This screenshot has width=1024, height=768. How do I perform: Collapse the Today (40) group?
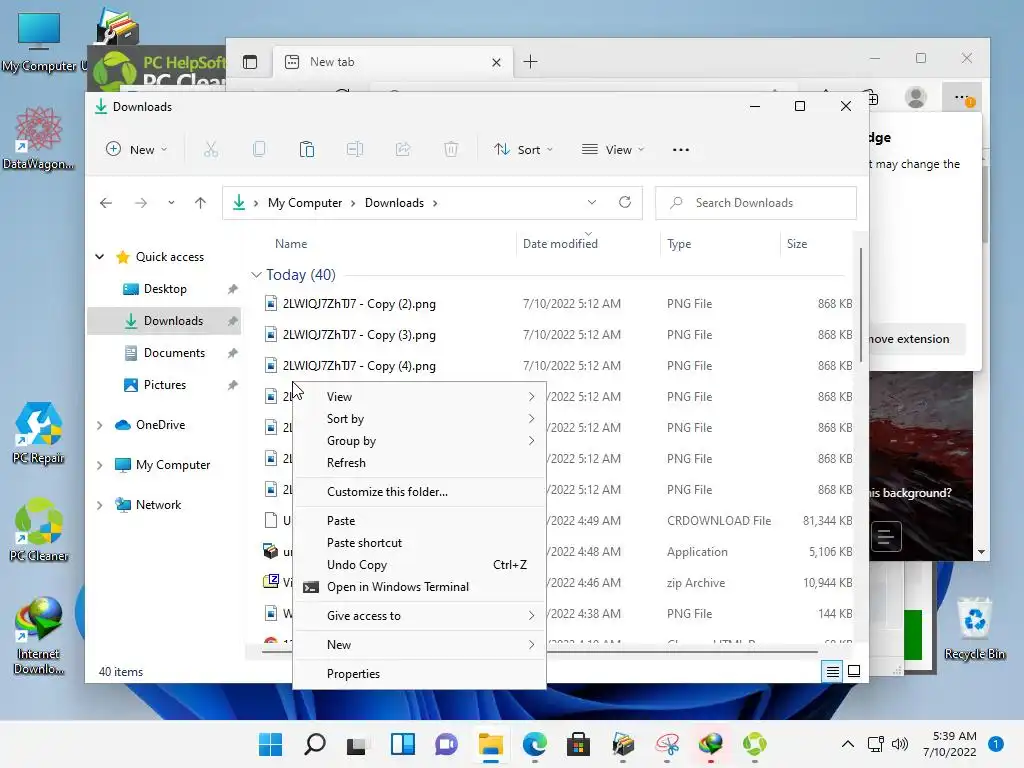[x=256, y=275]
